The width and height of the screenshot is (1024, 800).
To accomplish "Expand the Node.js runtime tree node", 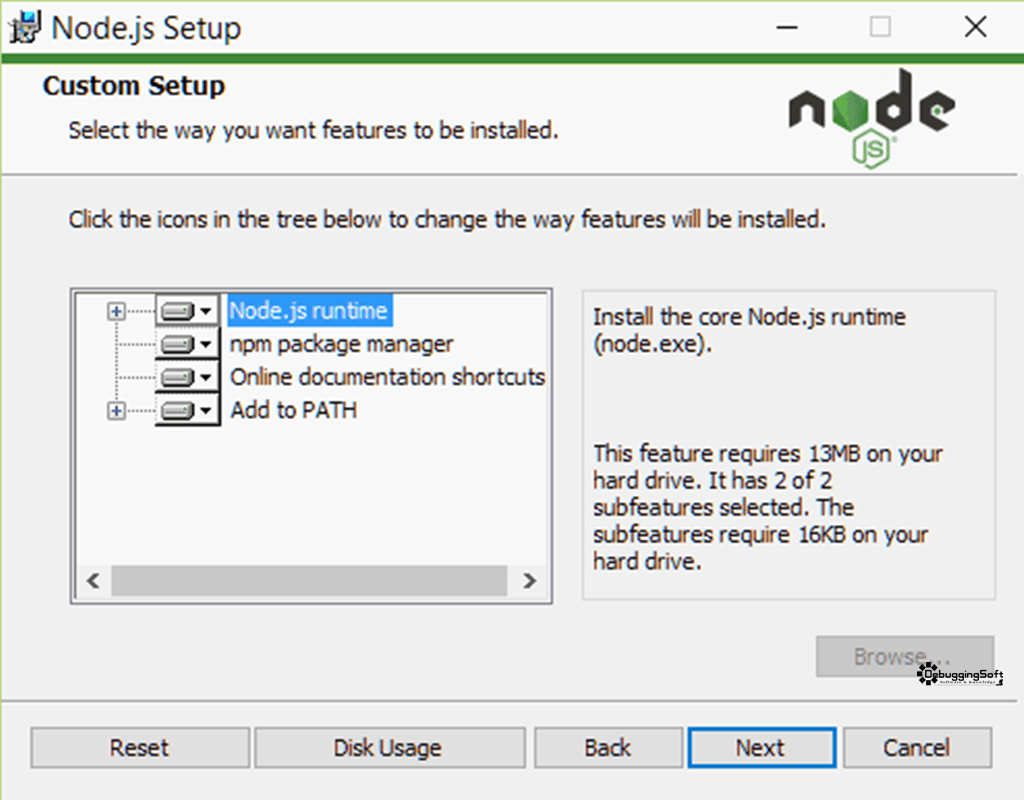I will pyautogui.click(x=116, y=312).
